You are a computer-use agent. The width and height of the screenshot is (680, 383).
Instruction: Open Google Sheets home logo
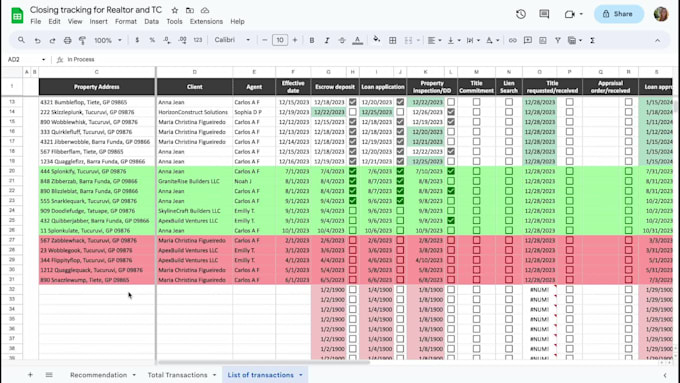(x=17, y=16)
